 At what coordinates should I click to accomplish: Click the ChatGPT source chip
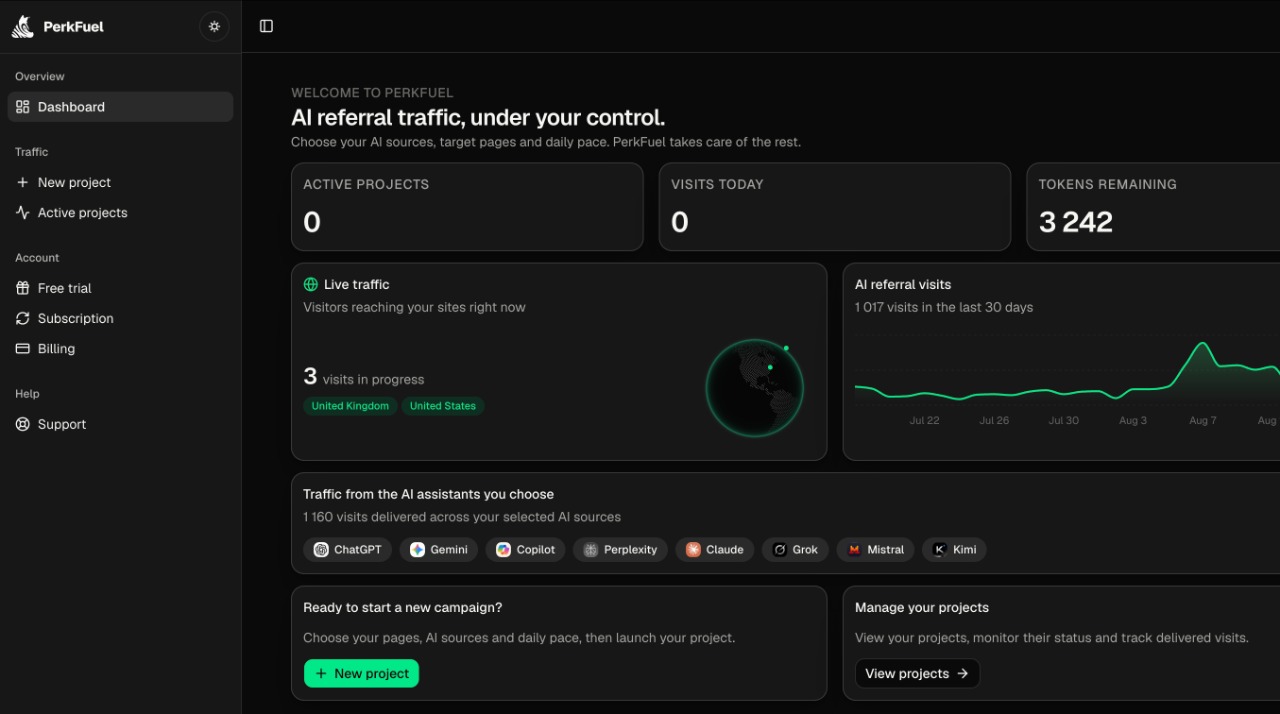347,549
